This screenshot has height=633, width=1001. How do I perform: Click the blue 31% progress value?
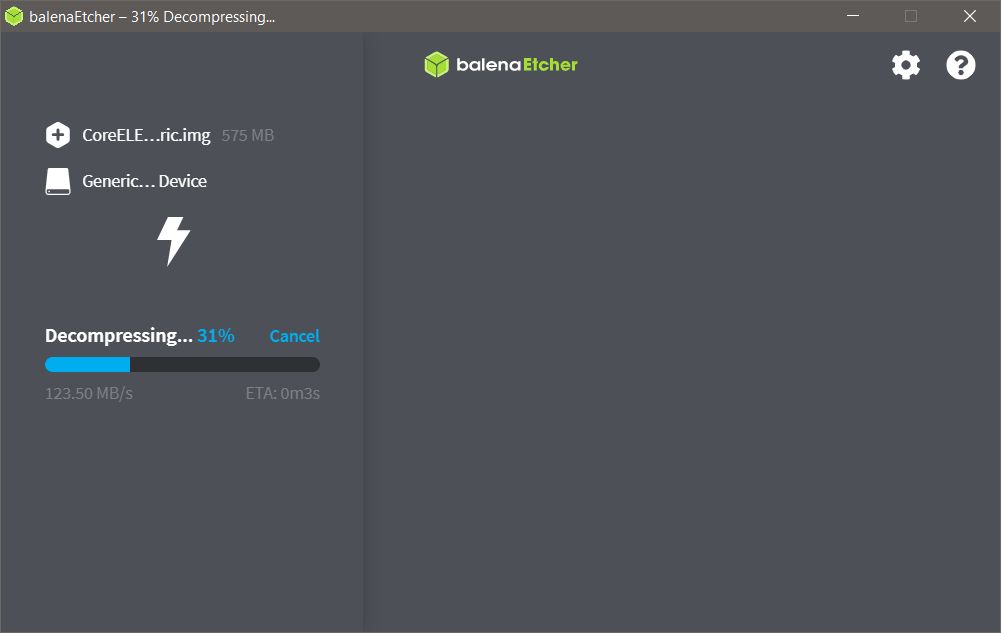(x=216, y=336)
